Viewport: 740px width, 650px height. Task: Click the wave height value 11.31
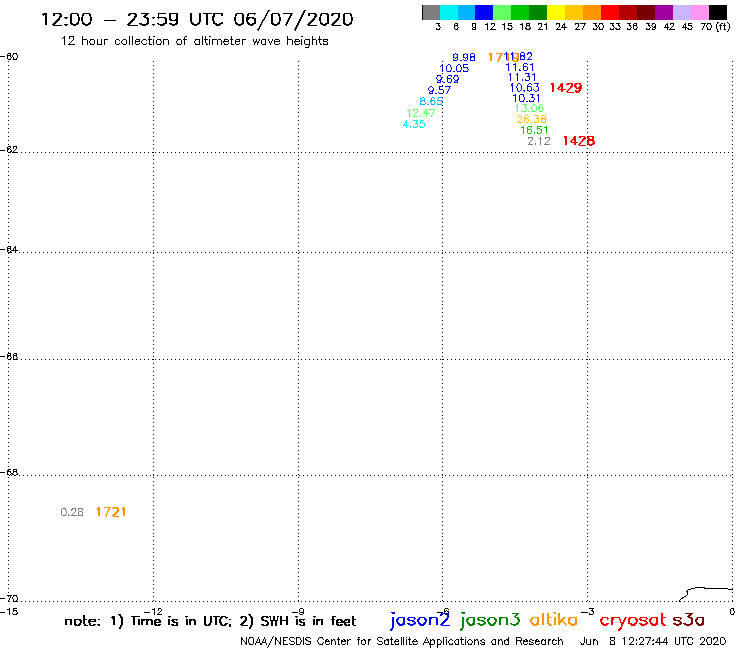[522, 77]
